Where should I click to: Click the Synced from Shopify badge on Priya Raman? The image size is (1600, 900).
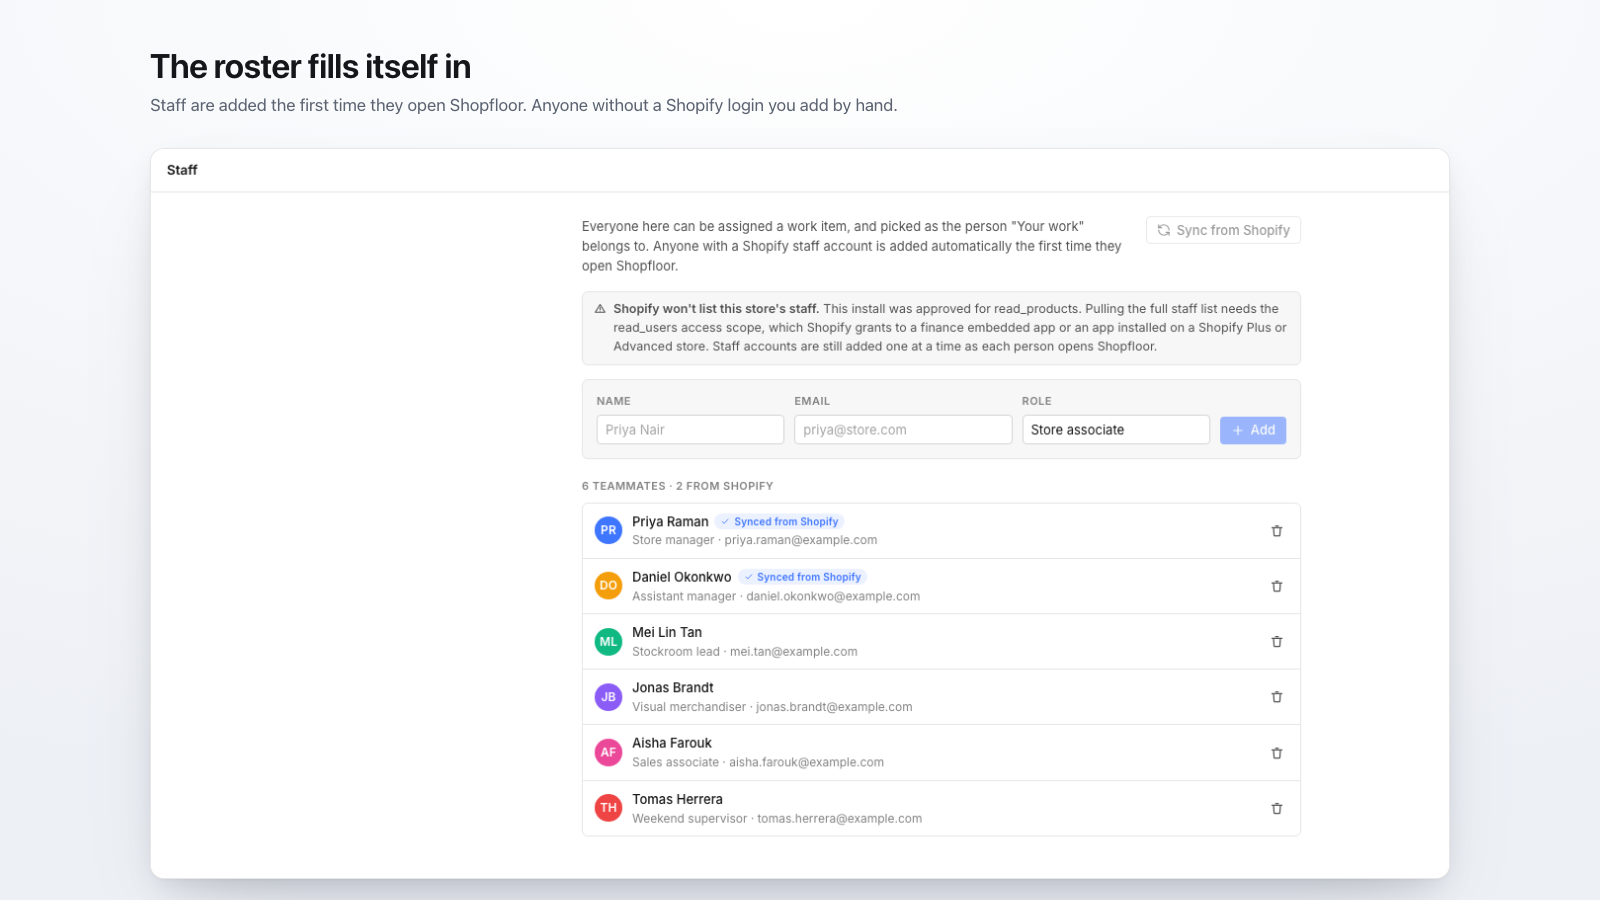(780, 522)
